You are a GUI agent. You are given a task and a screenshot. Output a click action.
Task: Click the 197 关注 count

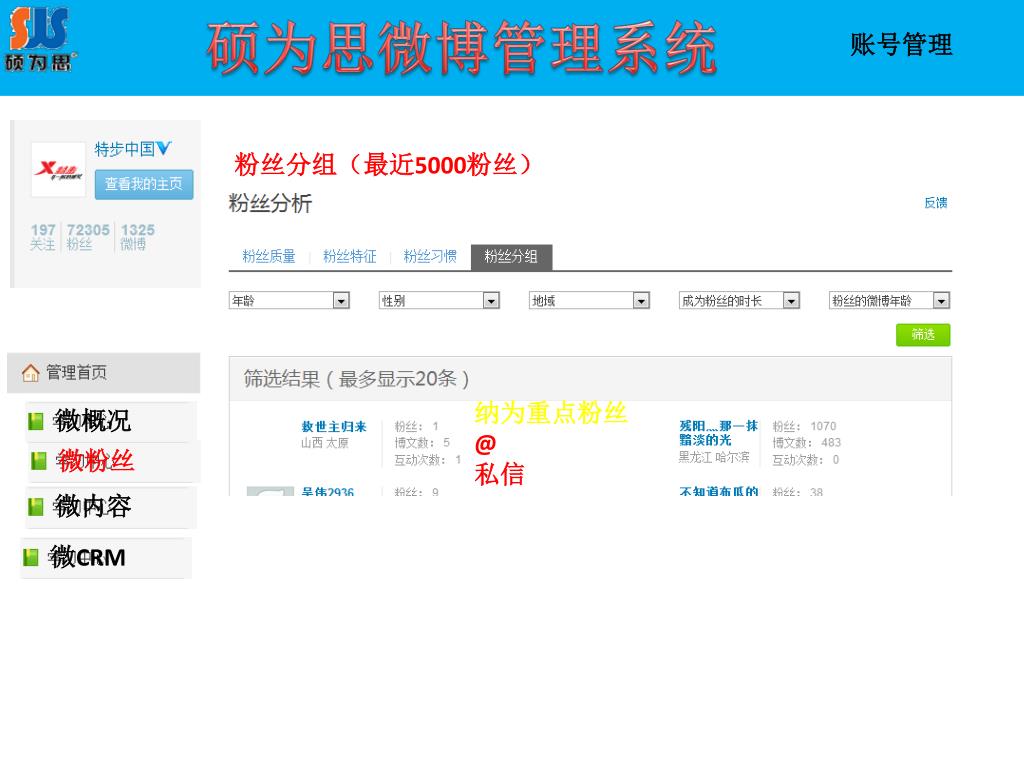pyautogui.click(x=43, y=236)
